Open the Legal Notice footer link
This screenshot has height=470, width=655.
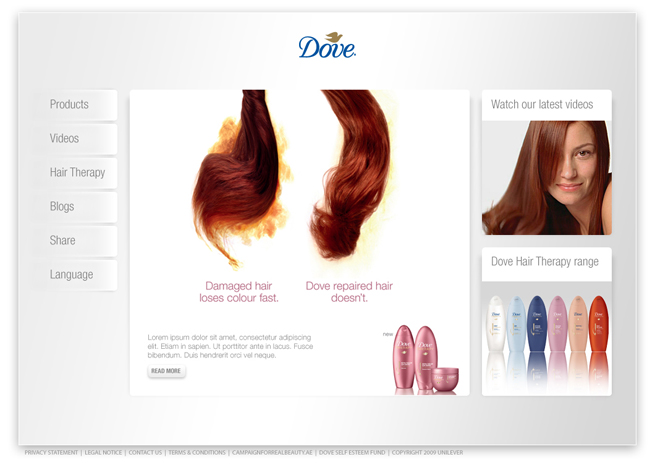coord(103,452)
